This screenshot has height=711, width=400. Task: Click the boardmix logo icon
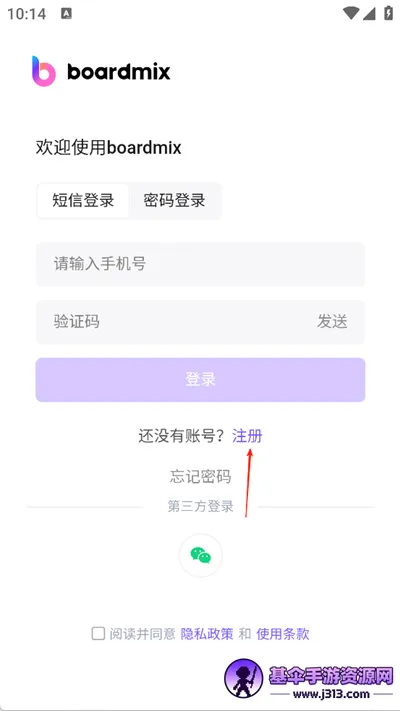point(44,71)
